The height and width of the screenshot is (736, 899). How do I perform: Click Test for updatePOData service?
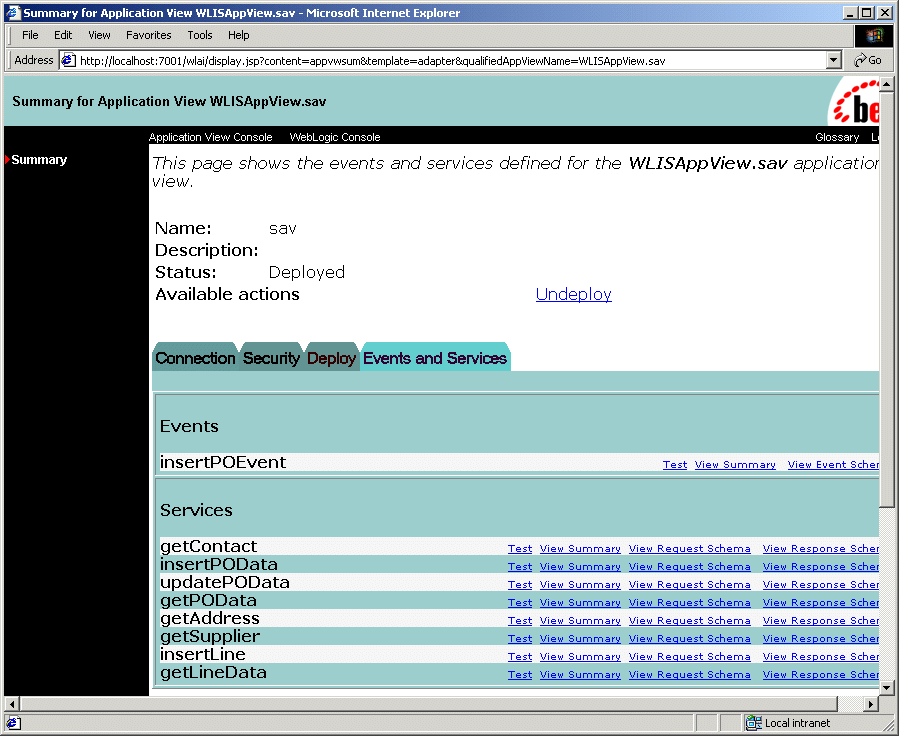click(520, 585)
